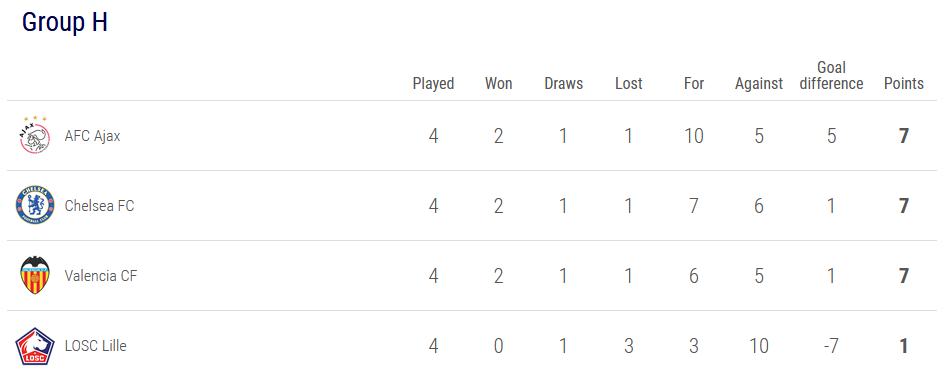Select Ajax's goals for value 10
The height and width of the screenshot is (378, 941).
click(x=694, y=136)
